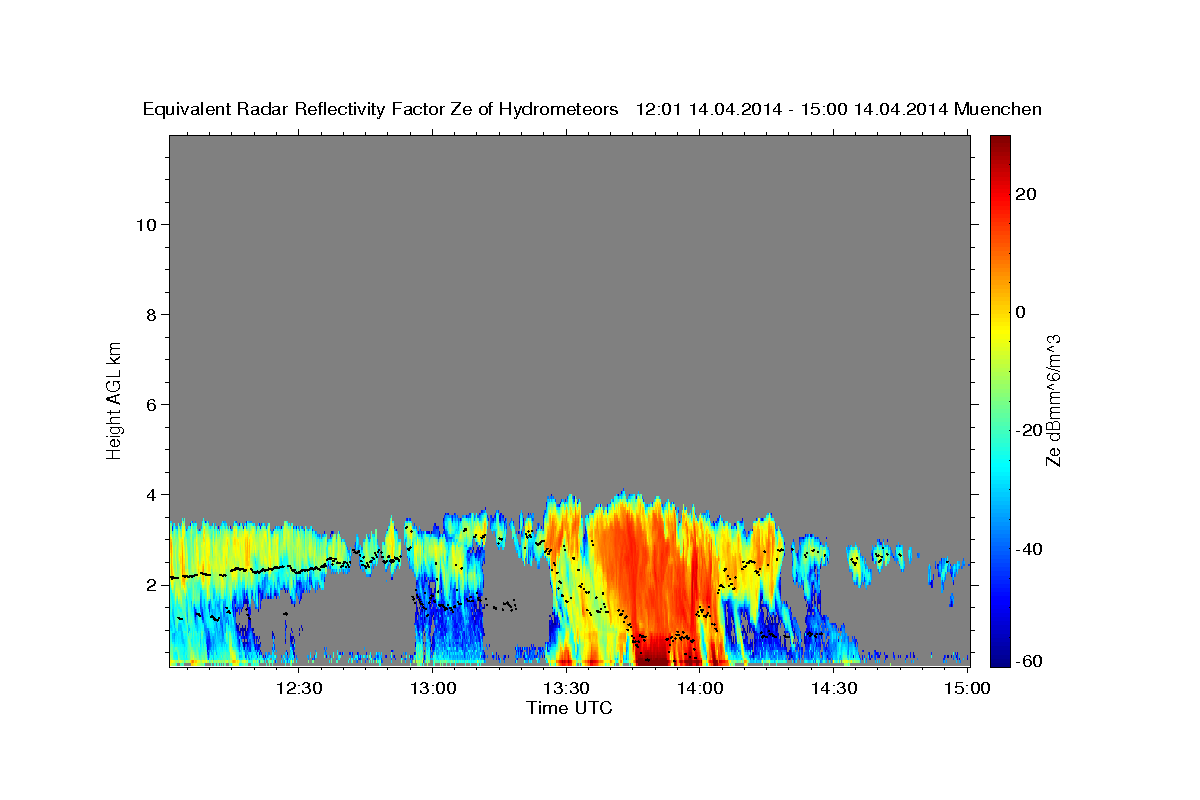The height and width of the screenshot is (800, 1200).
Task: Click the plot title 'Equivalent Radar Reflectivity Factor Ze of Hydrometeors'
Action: pos(381,110)
